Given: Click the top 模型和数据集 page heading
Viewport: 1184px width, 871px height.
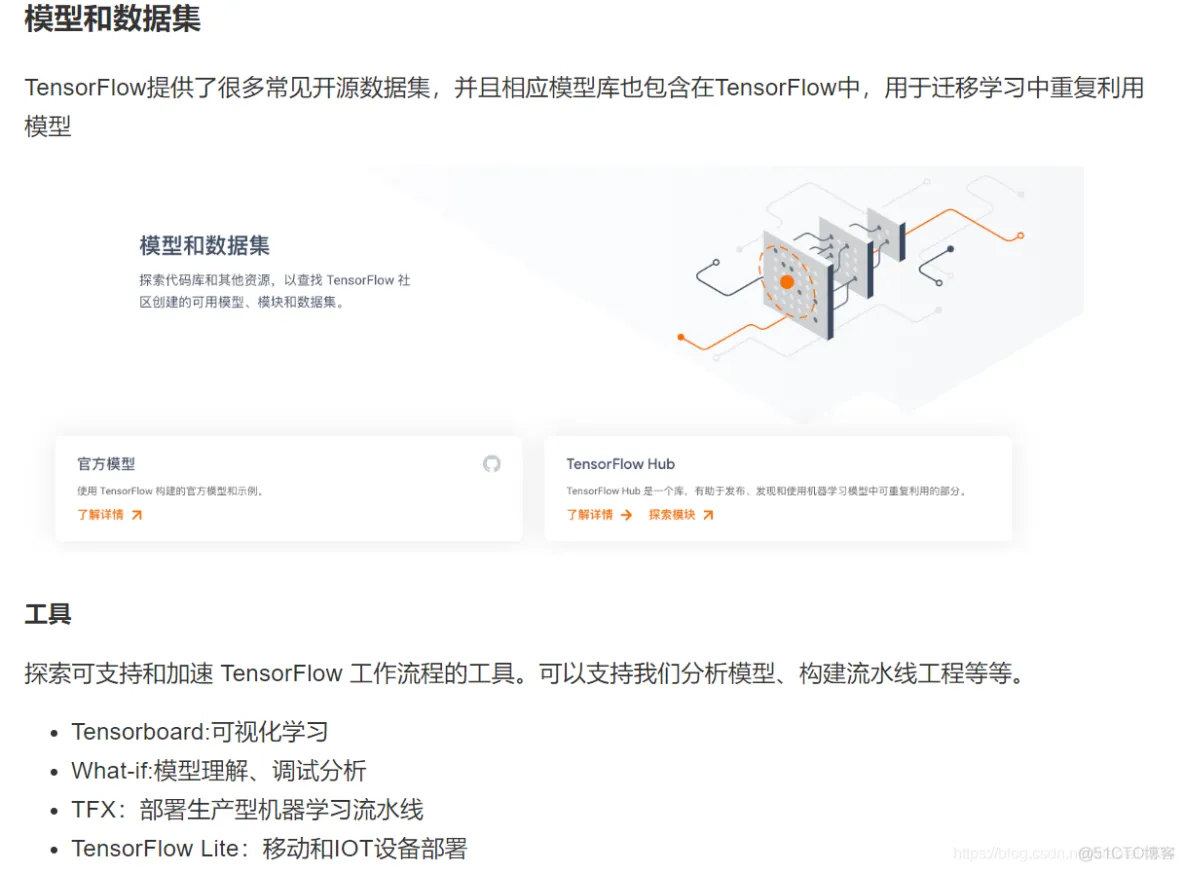Looking at the screenshot, I should tap(113, 19).
